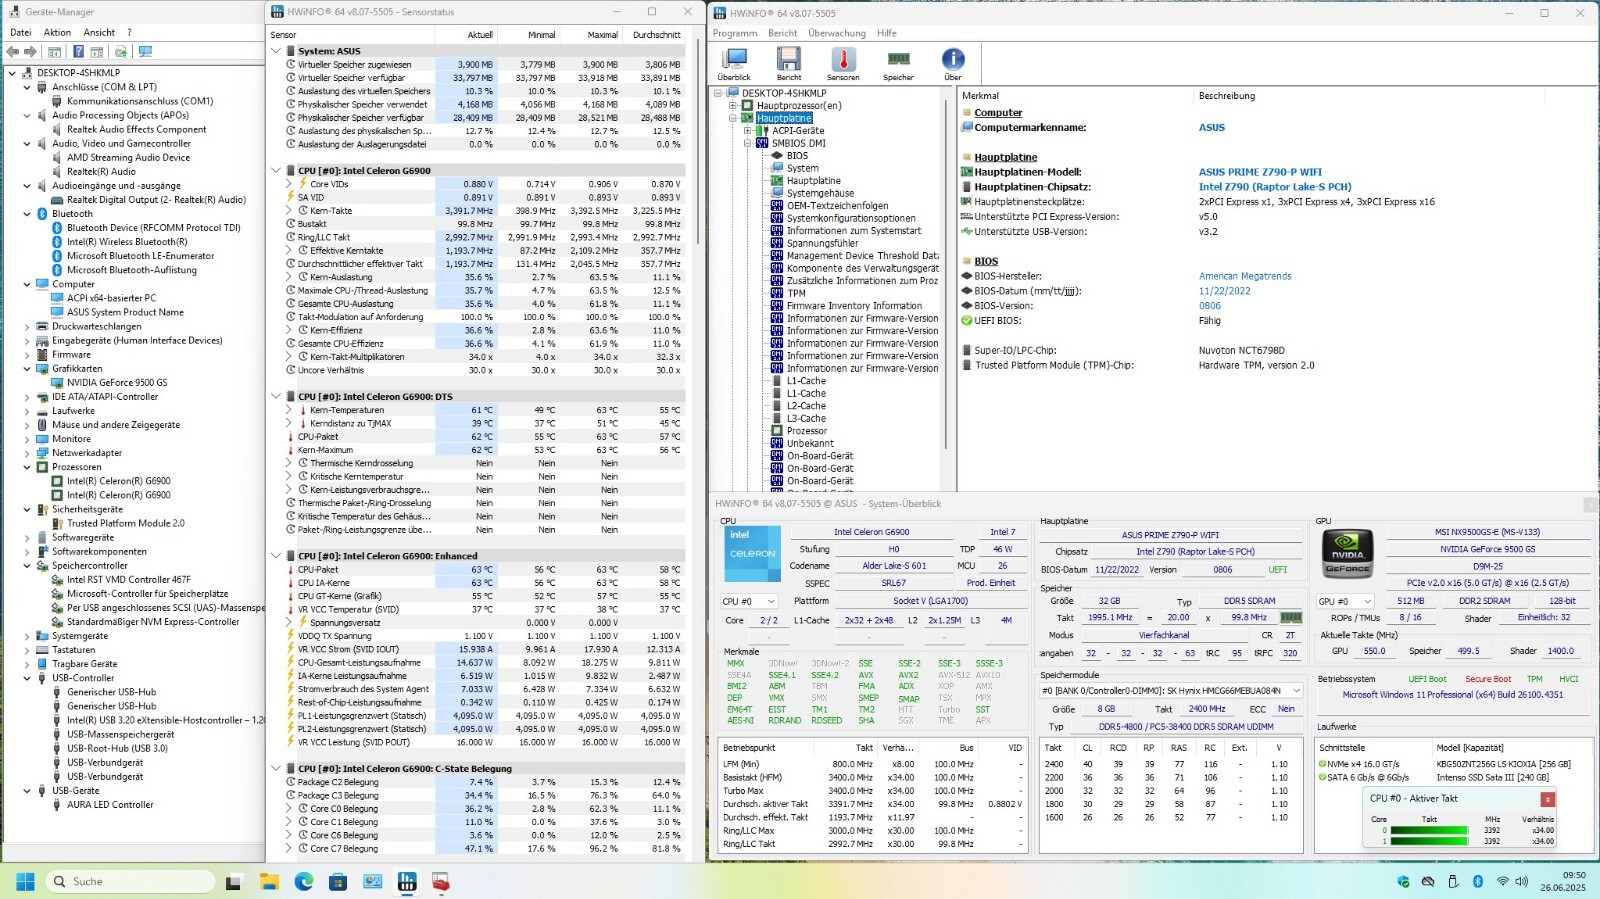Click the Bluetooth tray icon
Screen dimensions: 1600x899
pos(1478,881)
